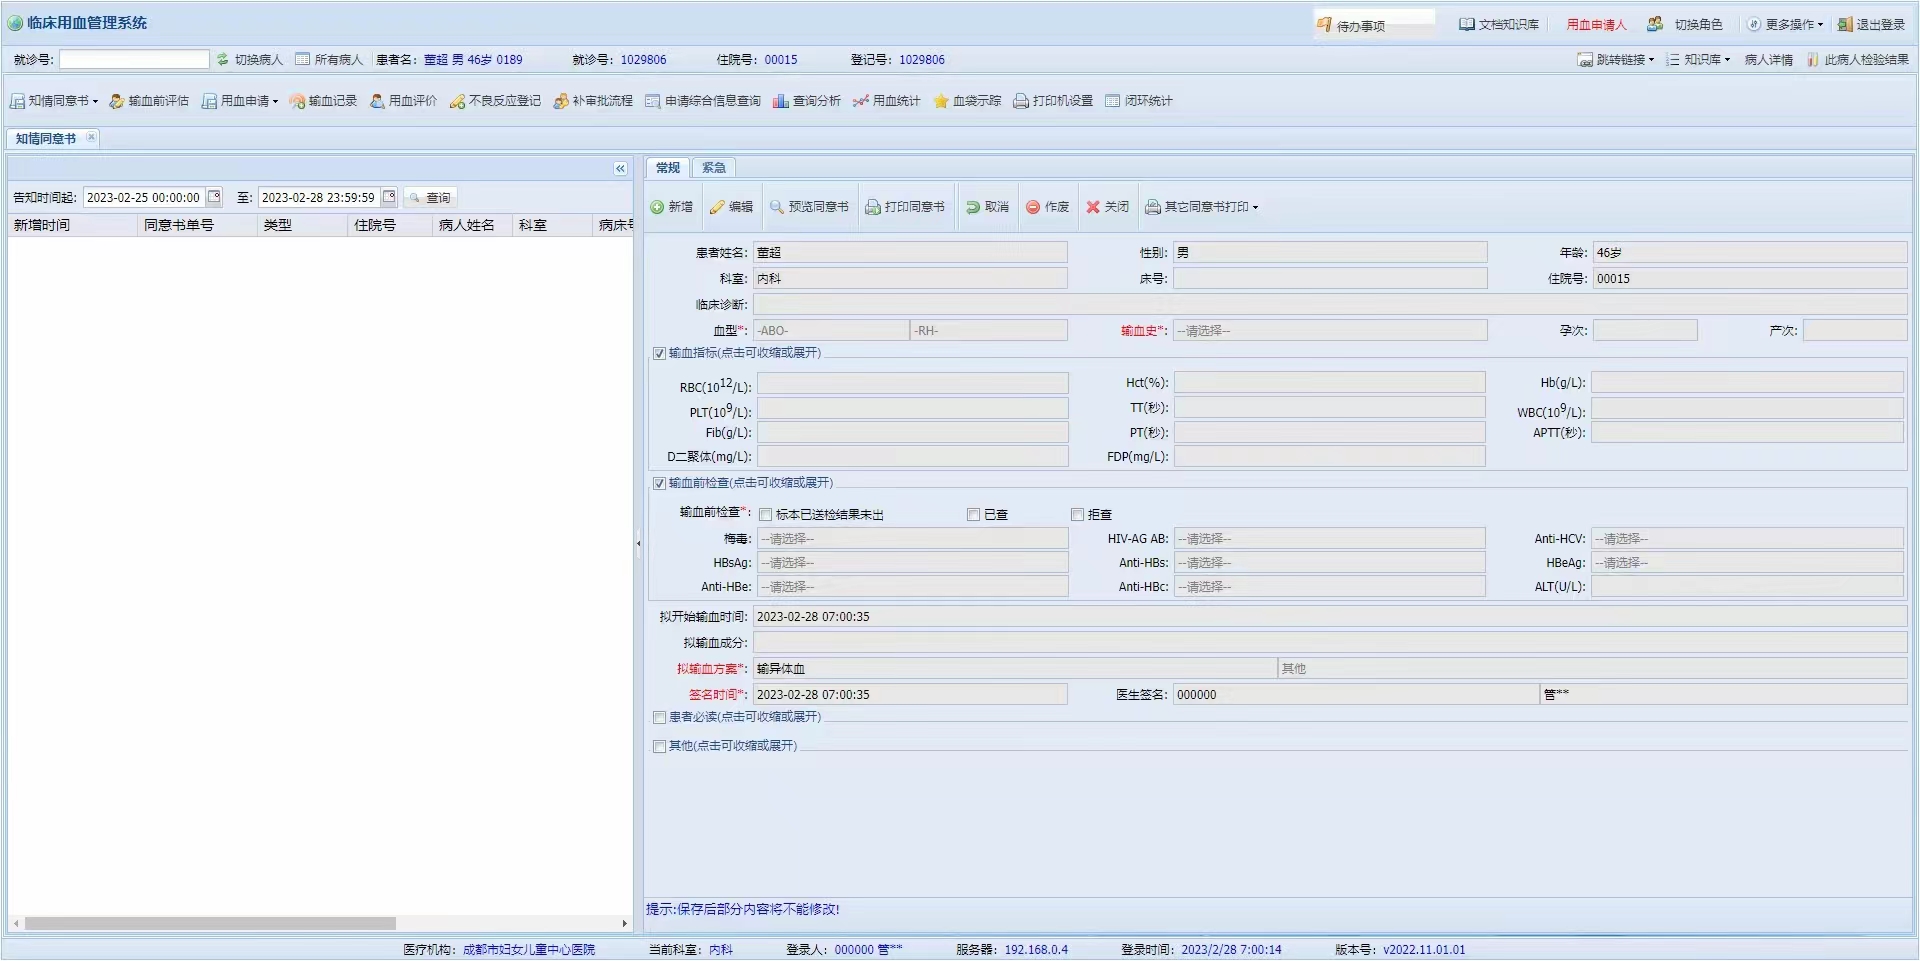Open 此病人检验结果
1920x961 pixels.
(x=1857, y=60)
